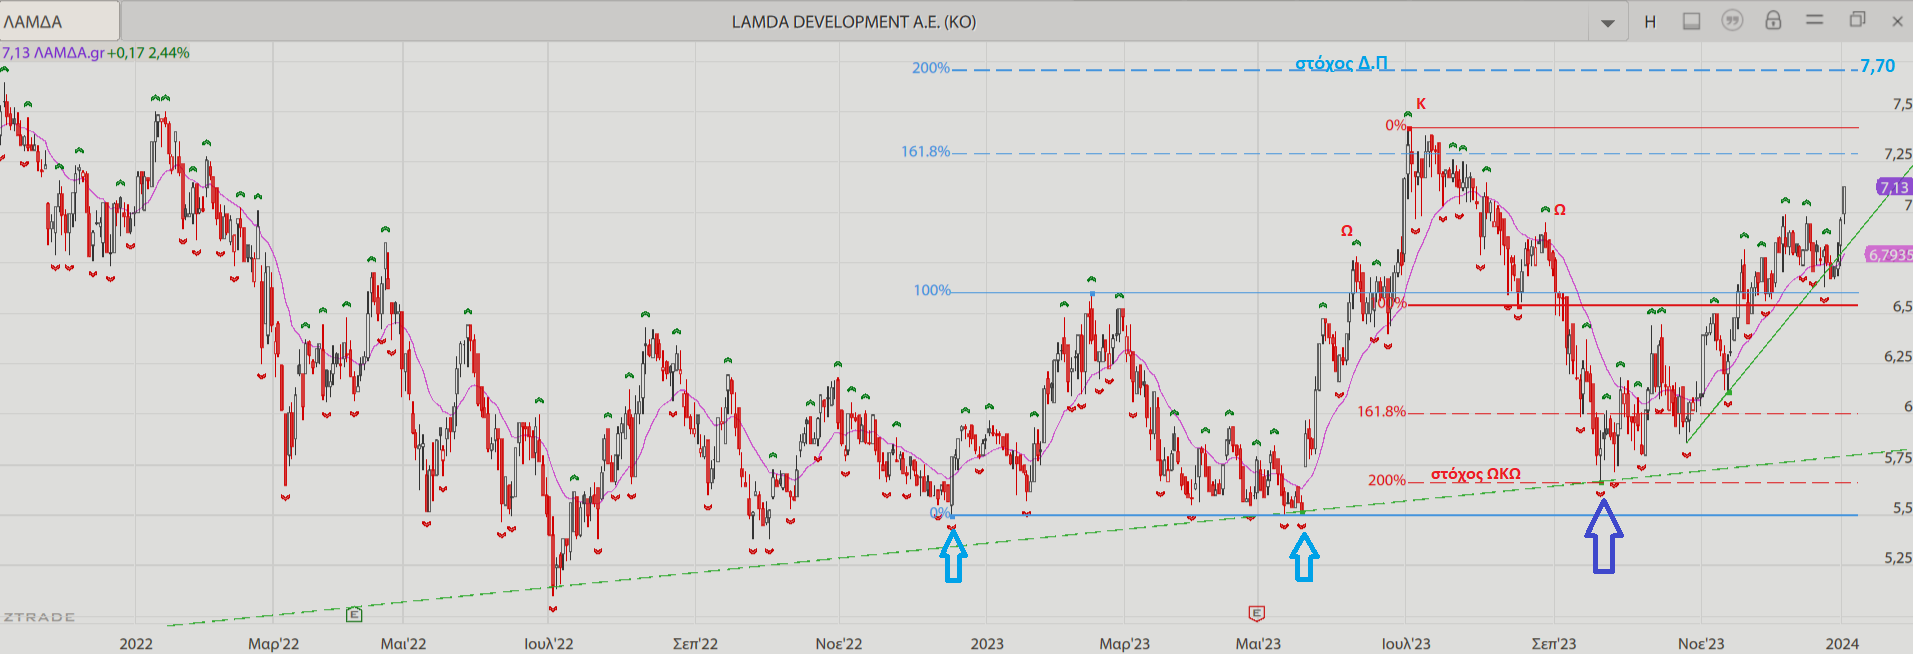Click the Μαρ'23 date axis label
Screen dimensions: 1913x654
tap(1125, 643)
